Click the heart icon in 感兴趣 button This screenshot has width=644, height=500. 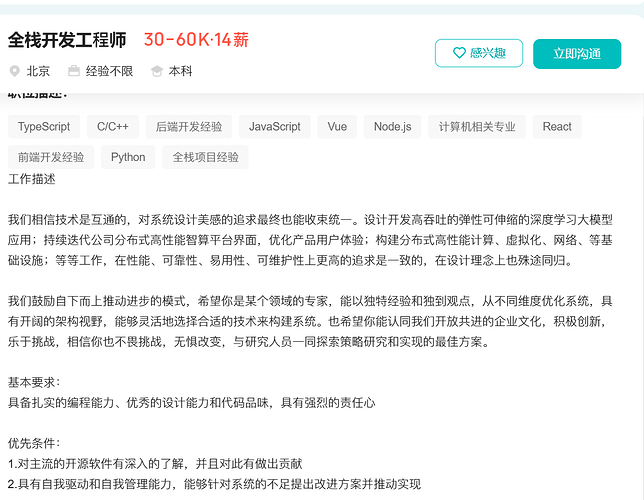point(459,53)
